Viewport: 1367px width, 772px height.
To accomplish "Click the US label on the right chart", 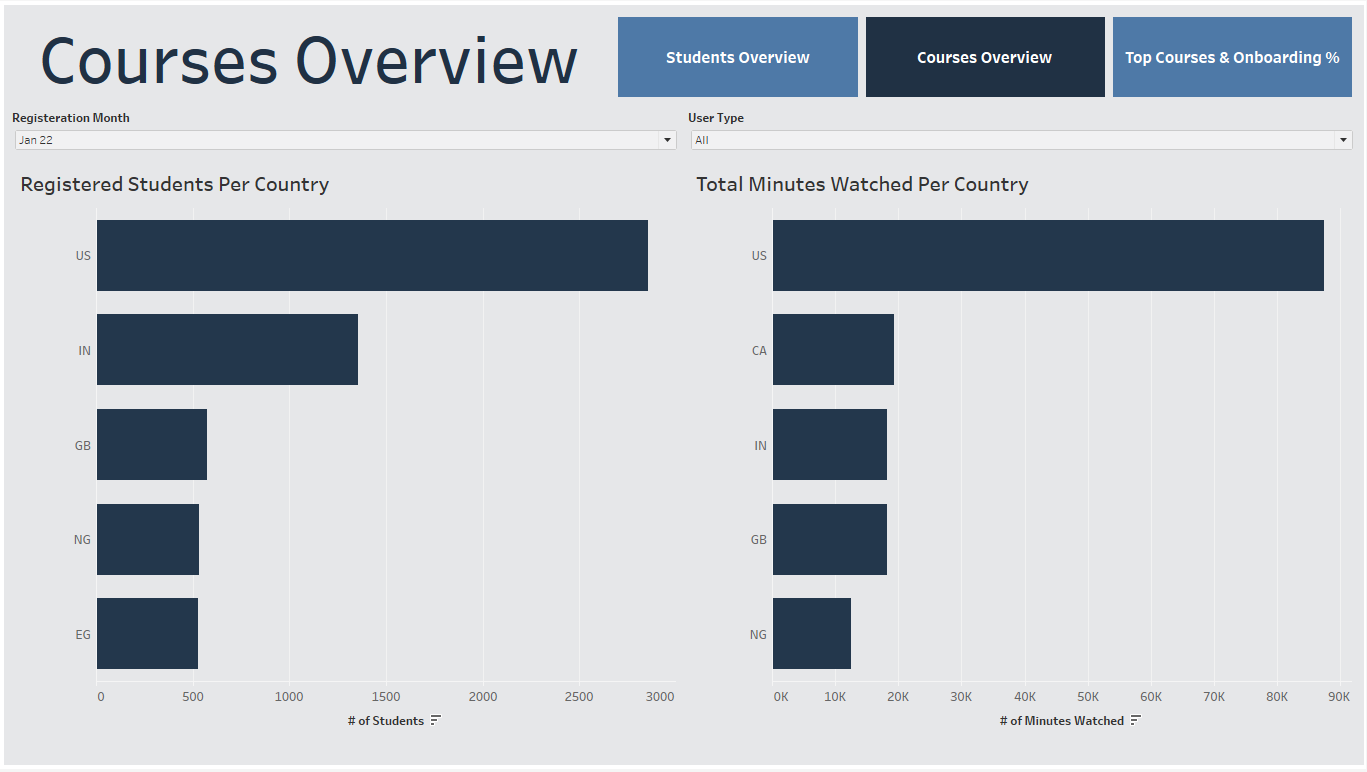I will tap(758, 255).
